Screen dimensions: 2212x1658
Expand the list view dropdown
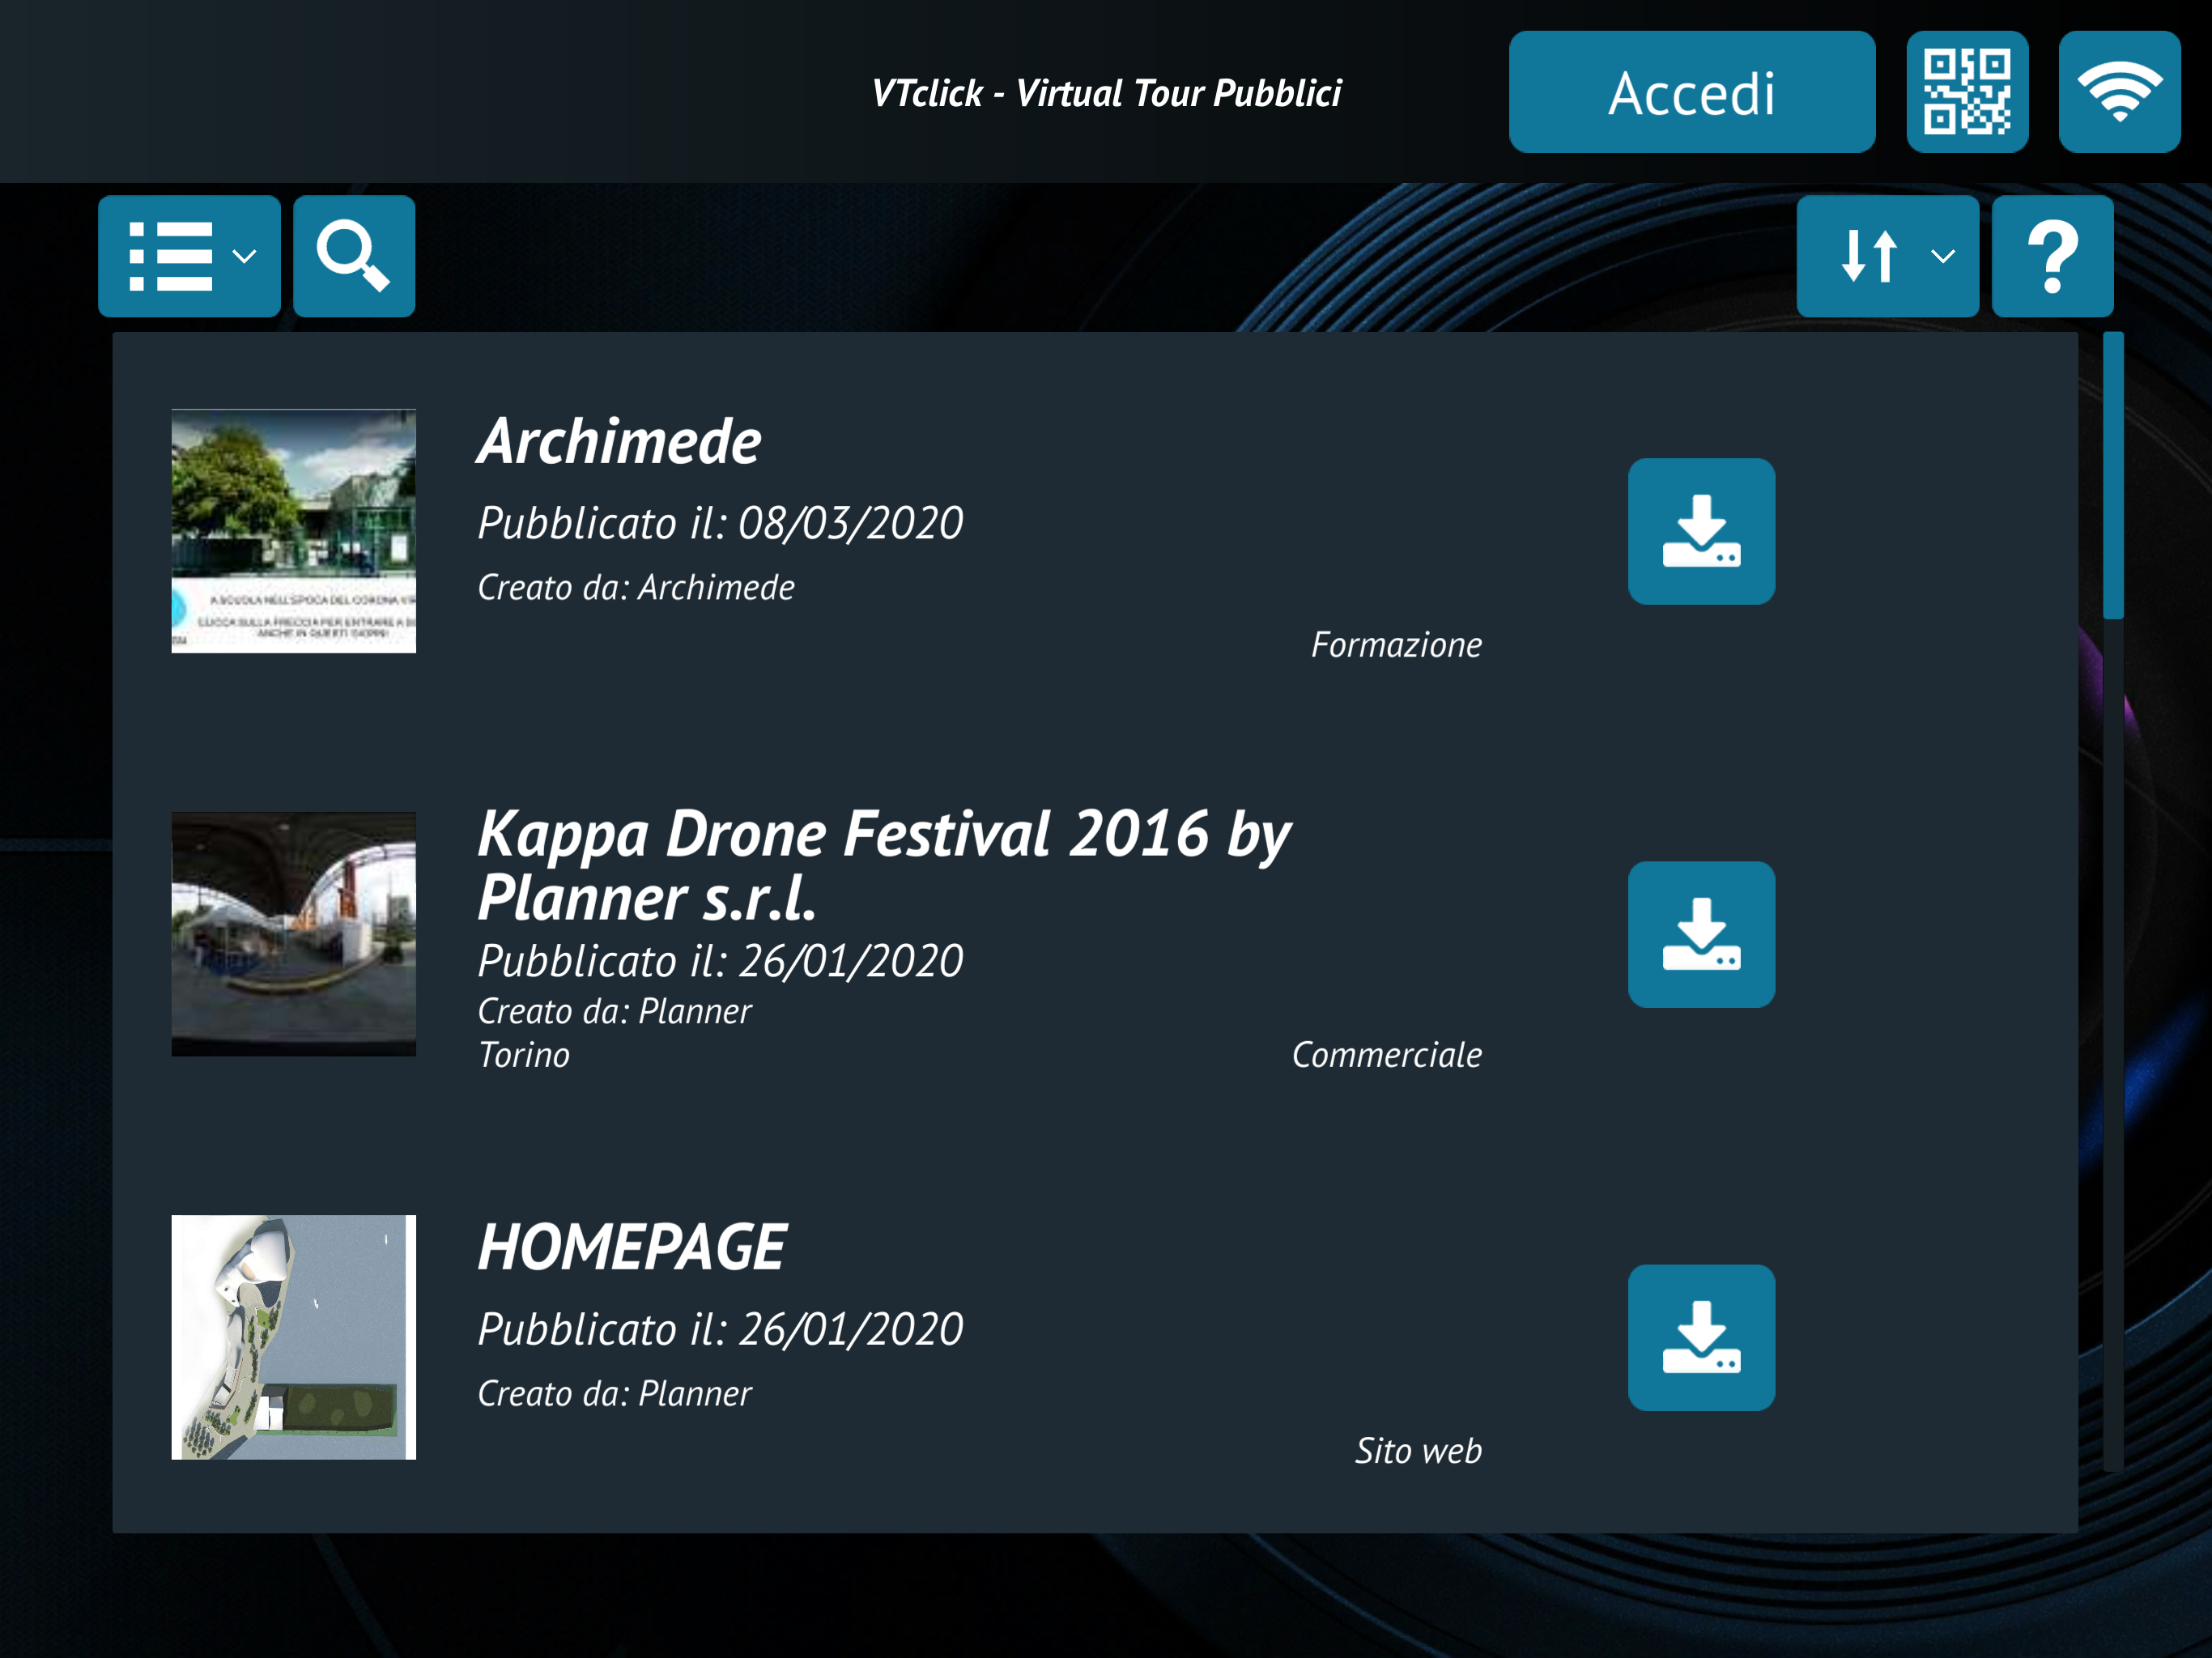[189, 256]
